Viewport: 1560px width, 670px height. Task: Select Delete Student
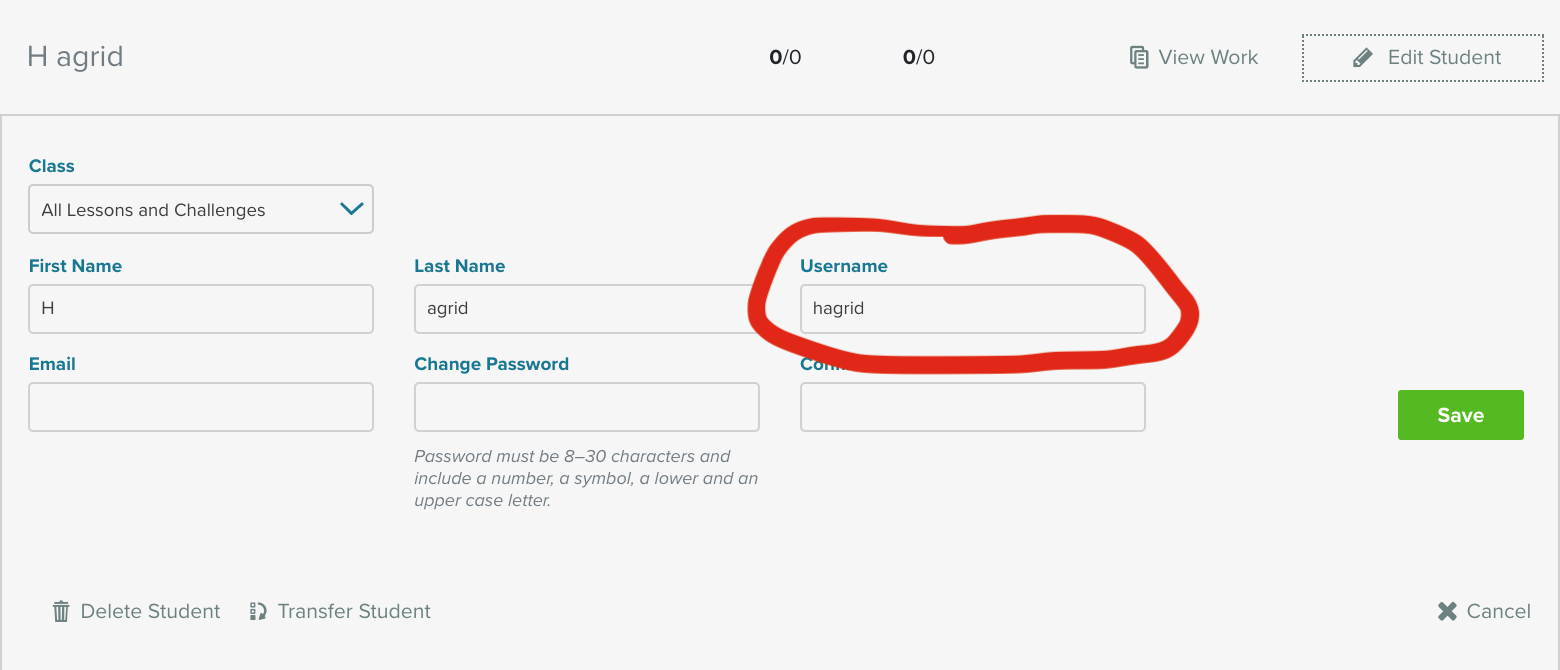point(135,610)
